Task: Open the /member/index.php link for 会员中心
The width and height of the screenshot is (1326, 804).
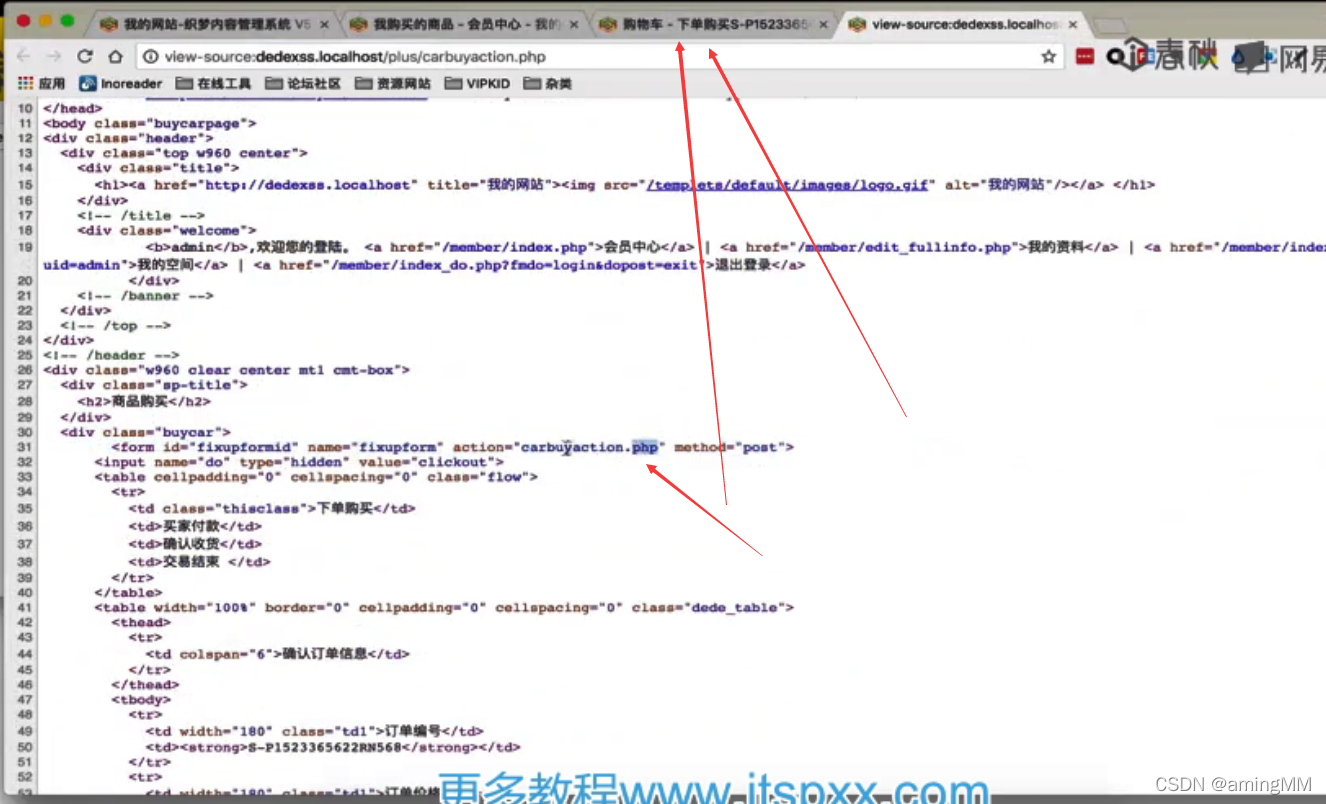Action: pos(513,247)
